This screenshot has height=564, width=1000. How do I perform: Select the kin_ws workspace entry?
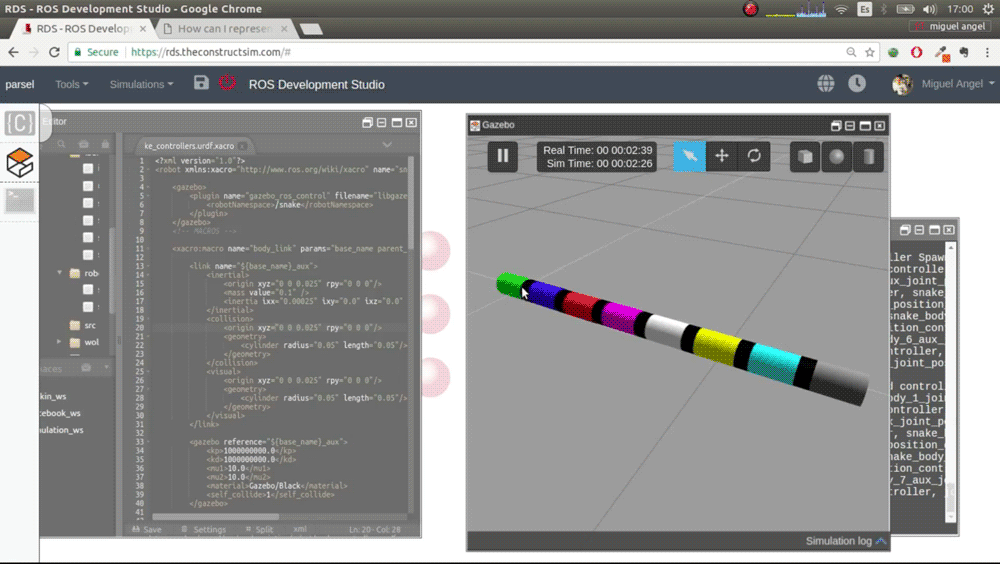coord(53,396)
